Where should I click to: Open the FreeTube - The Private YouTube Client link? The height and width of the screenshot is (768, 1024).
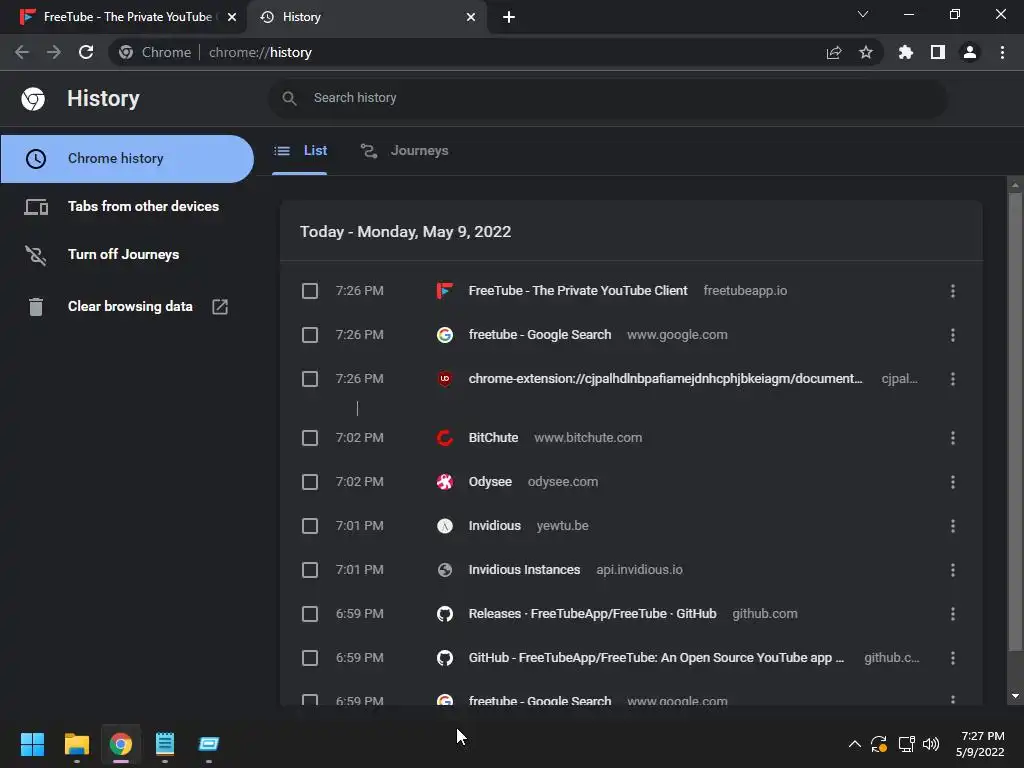pyautogui.click(x=578, y=291)
